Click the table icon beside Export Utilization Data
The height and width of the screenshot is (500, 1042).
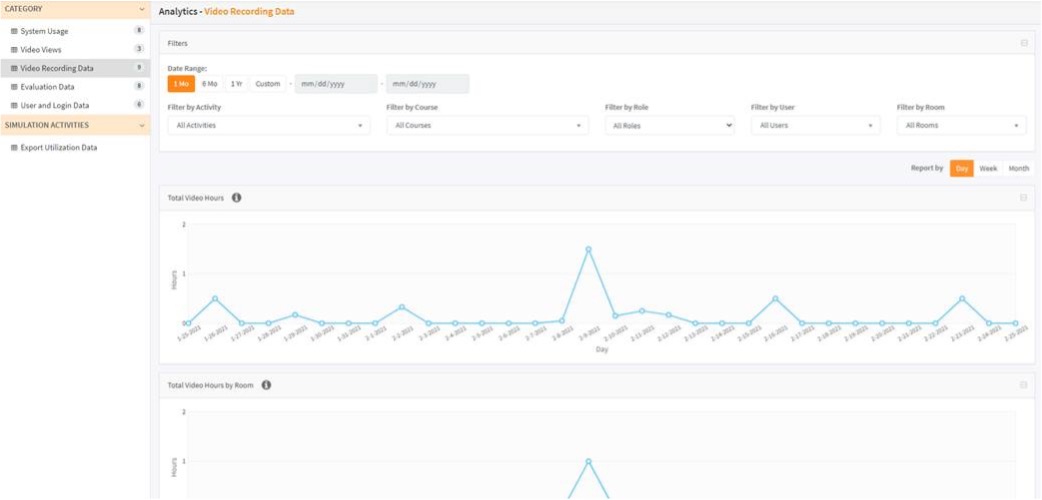pyautogui.click(x=14, y=148)
